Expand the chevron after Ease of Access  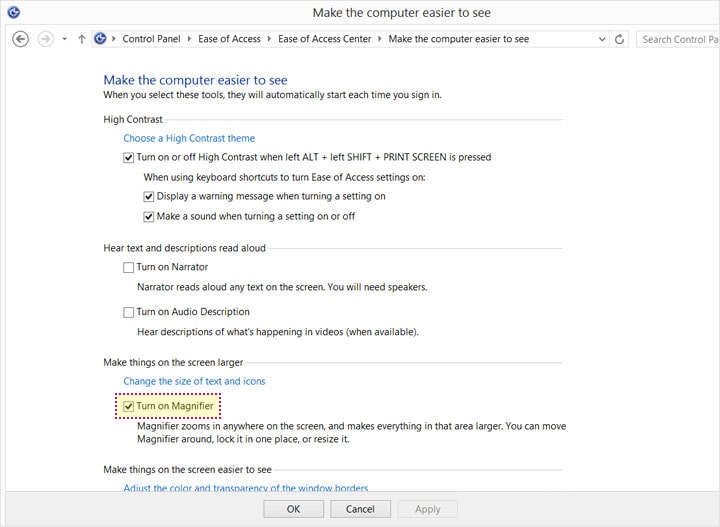[x=269, y=39]
